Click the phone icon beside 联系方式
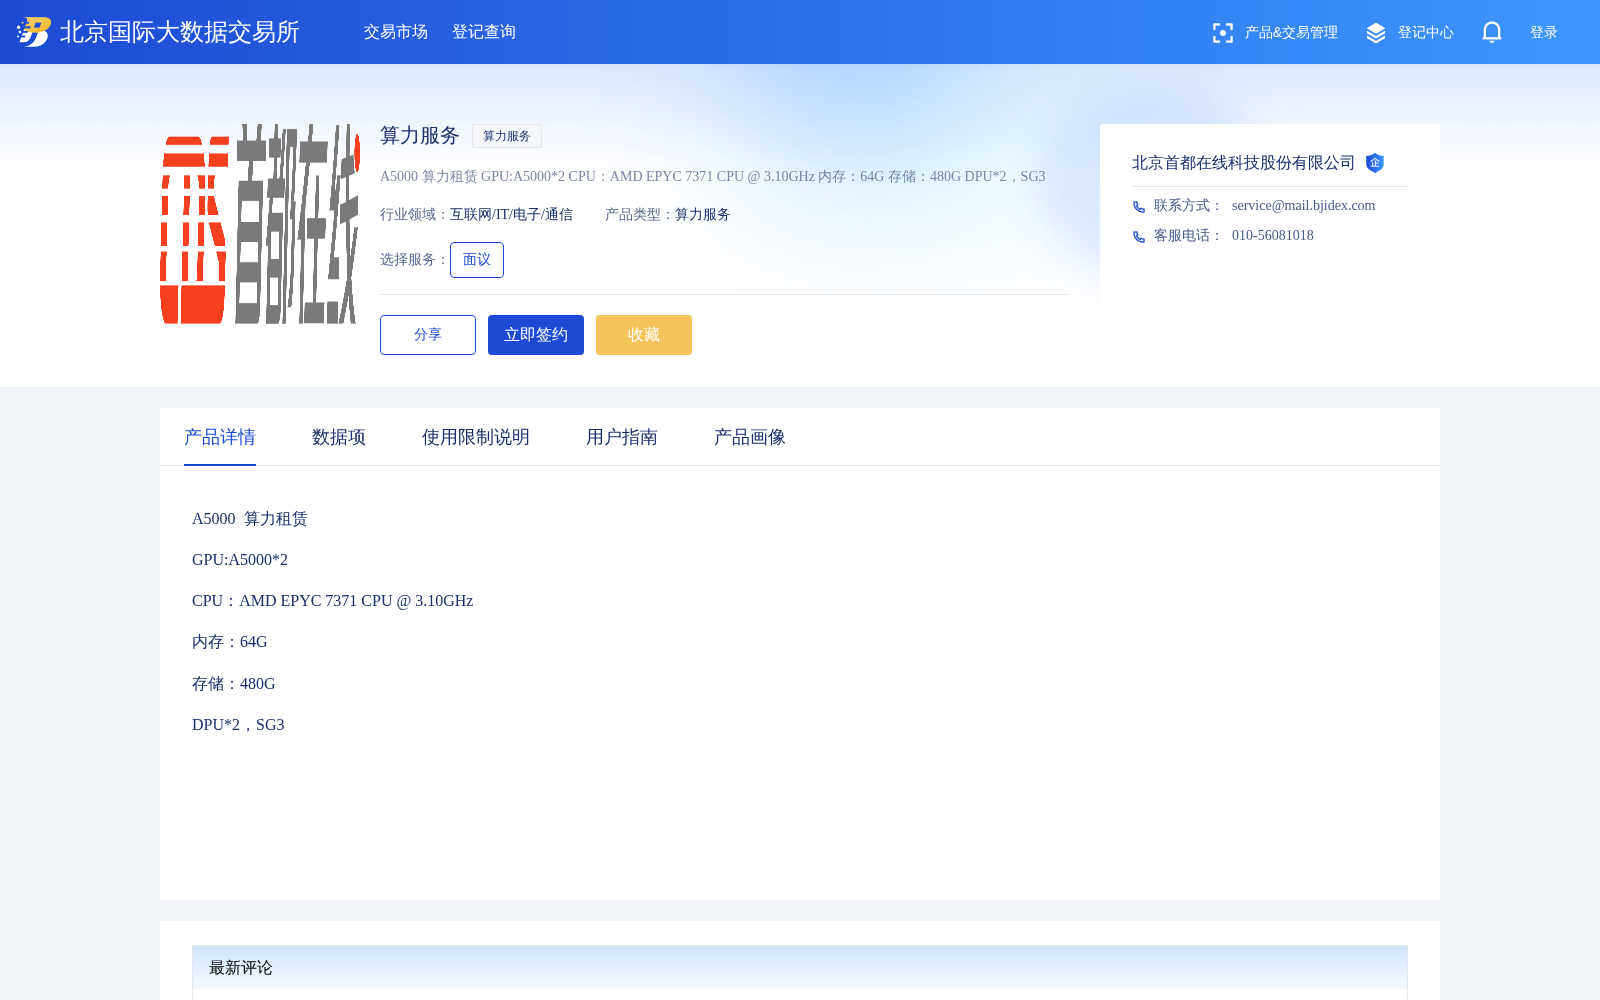1600x1000 pixels. pos(1139,207)
